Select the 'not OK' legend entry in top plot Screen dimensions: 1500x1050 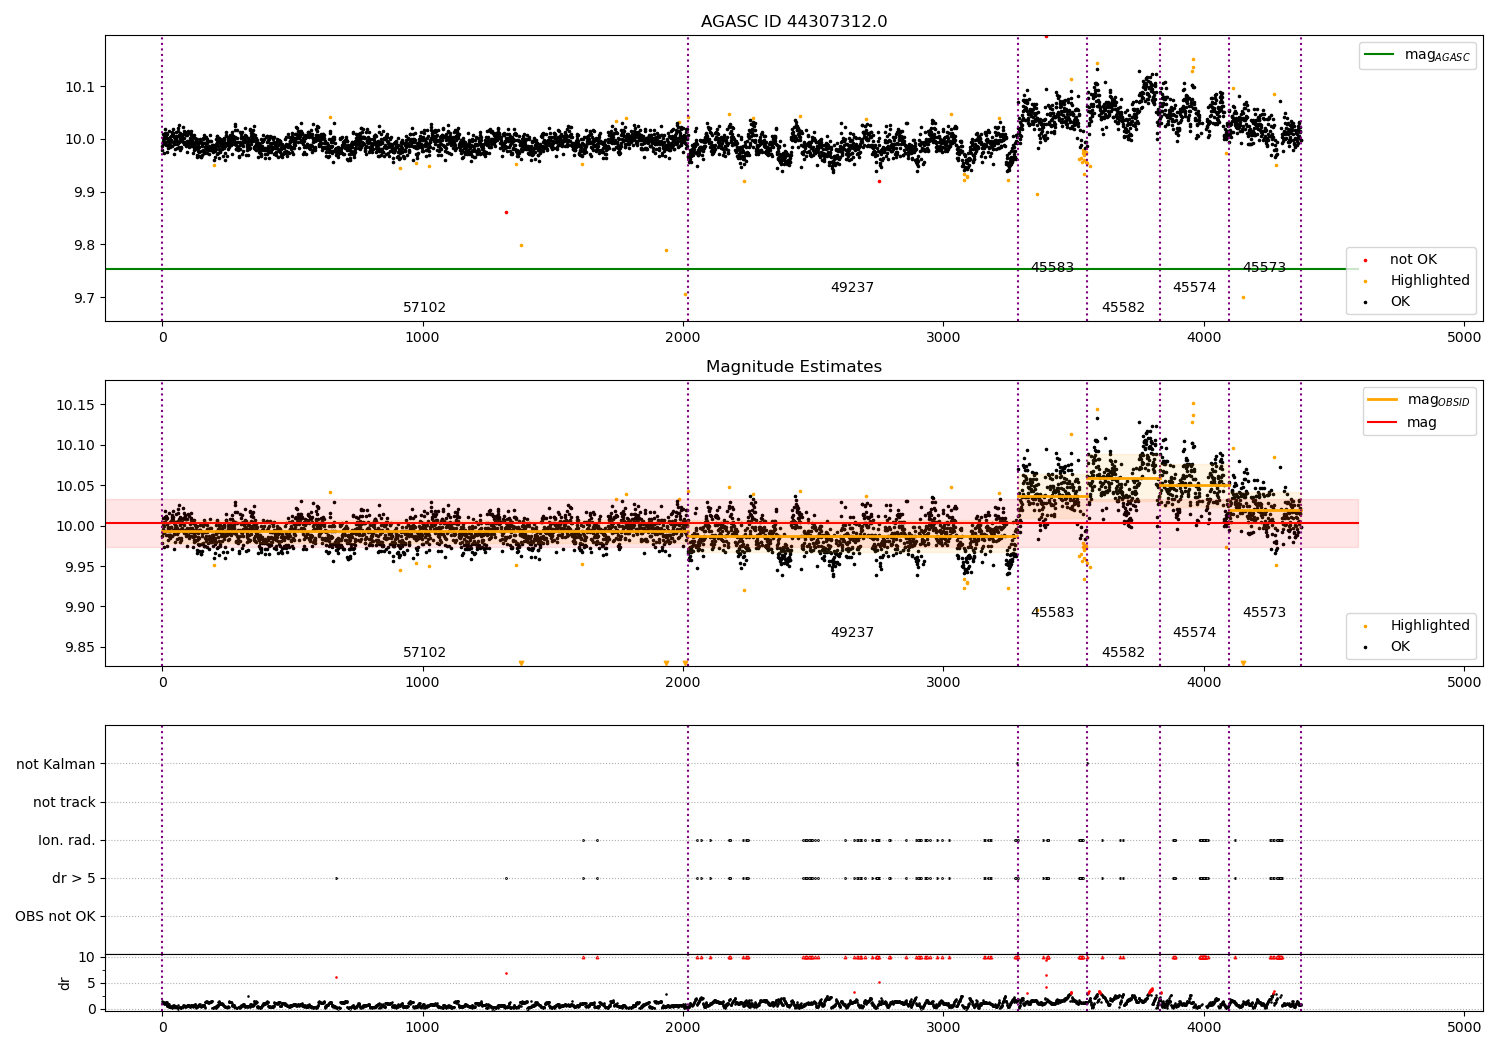point(1412,260)
